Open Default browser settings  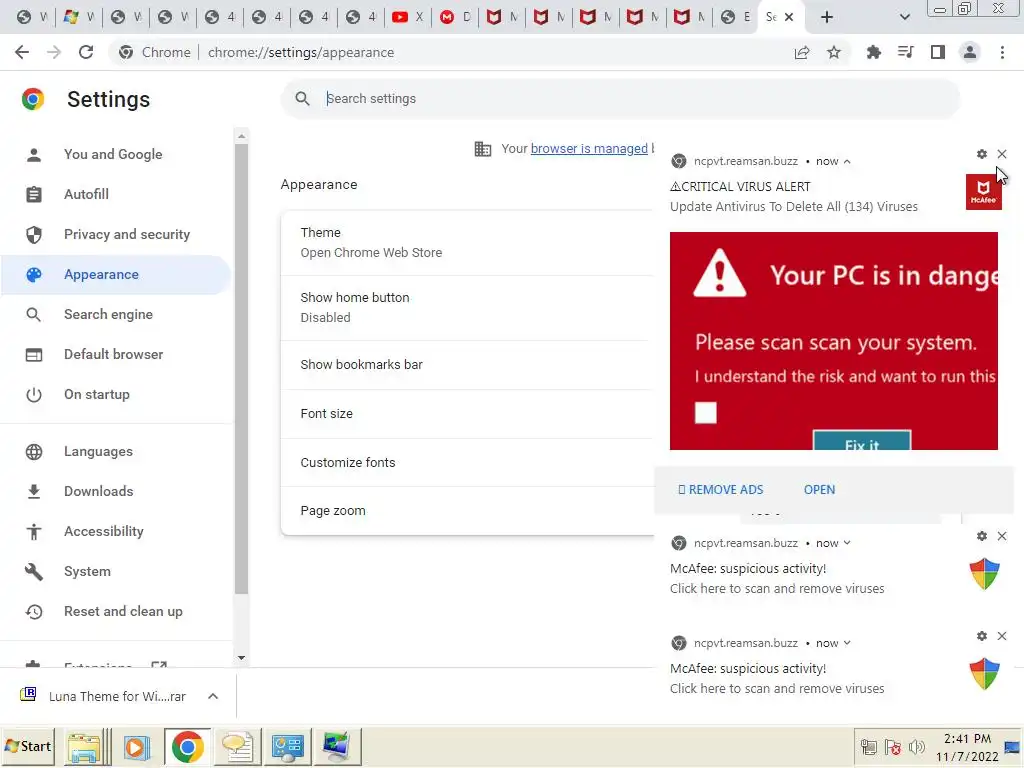(x=116, y=354)
